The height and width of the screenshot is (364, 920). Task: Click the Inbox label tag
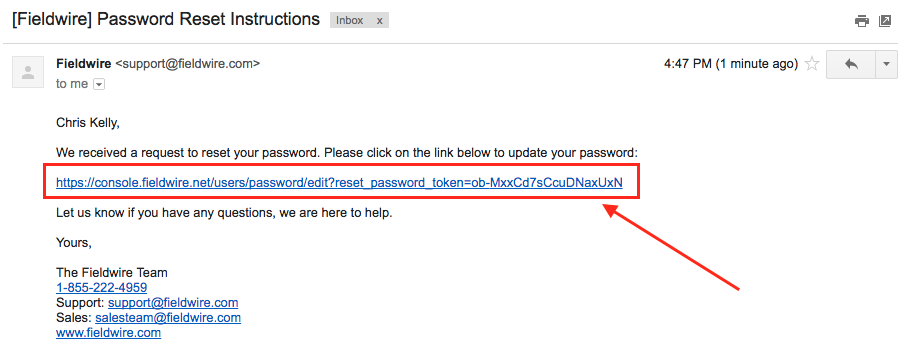[x=350, y=21]
